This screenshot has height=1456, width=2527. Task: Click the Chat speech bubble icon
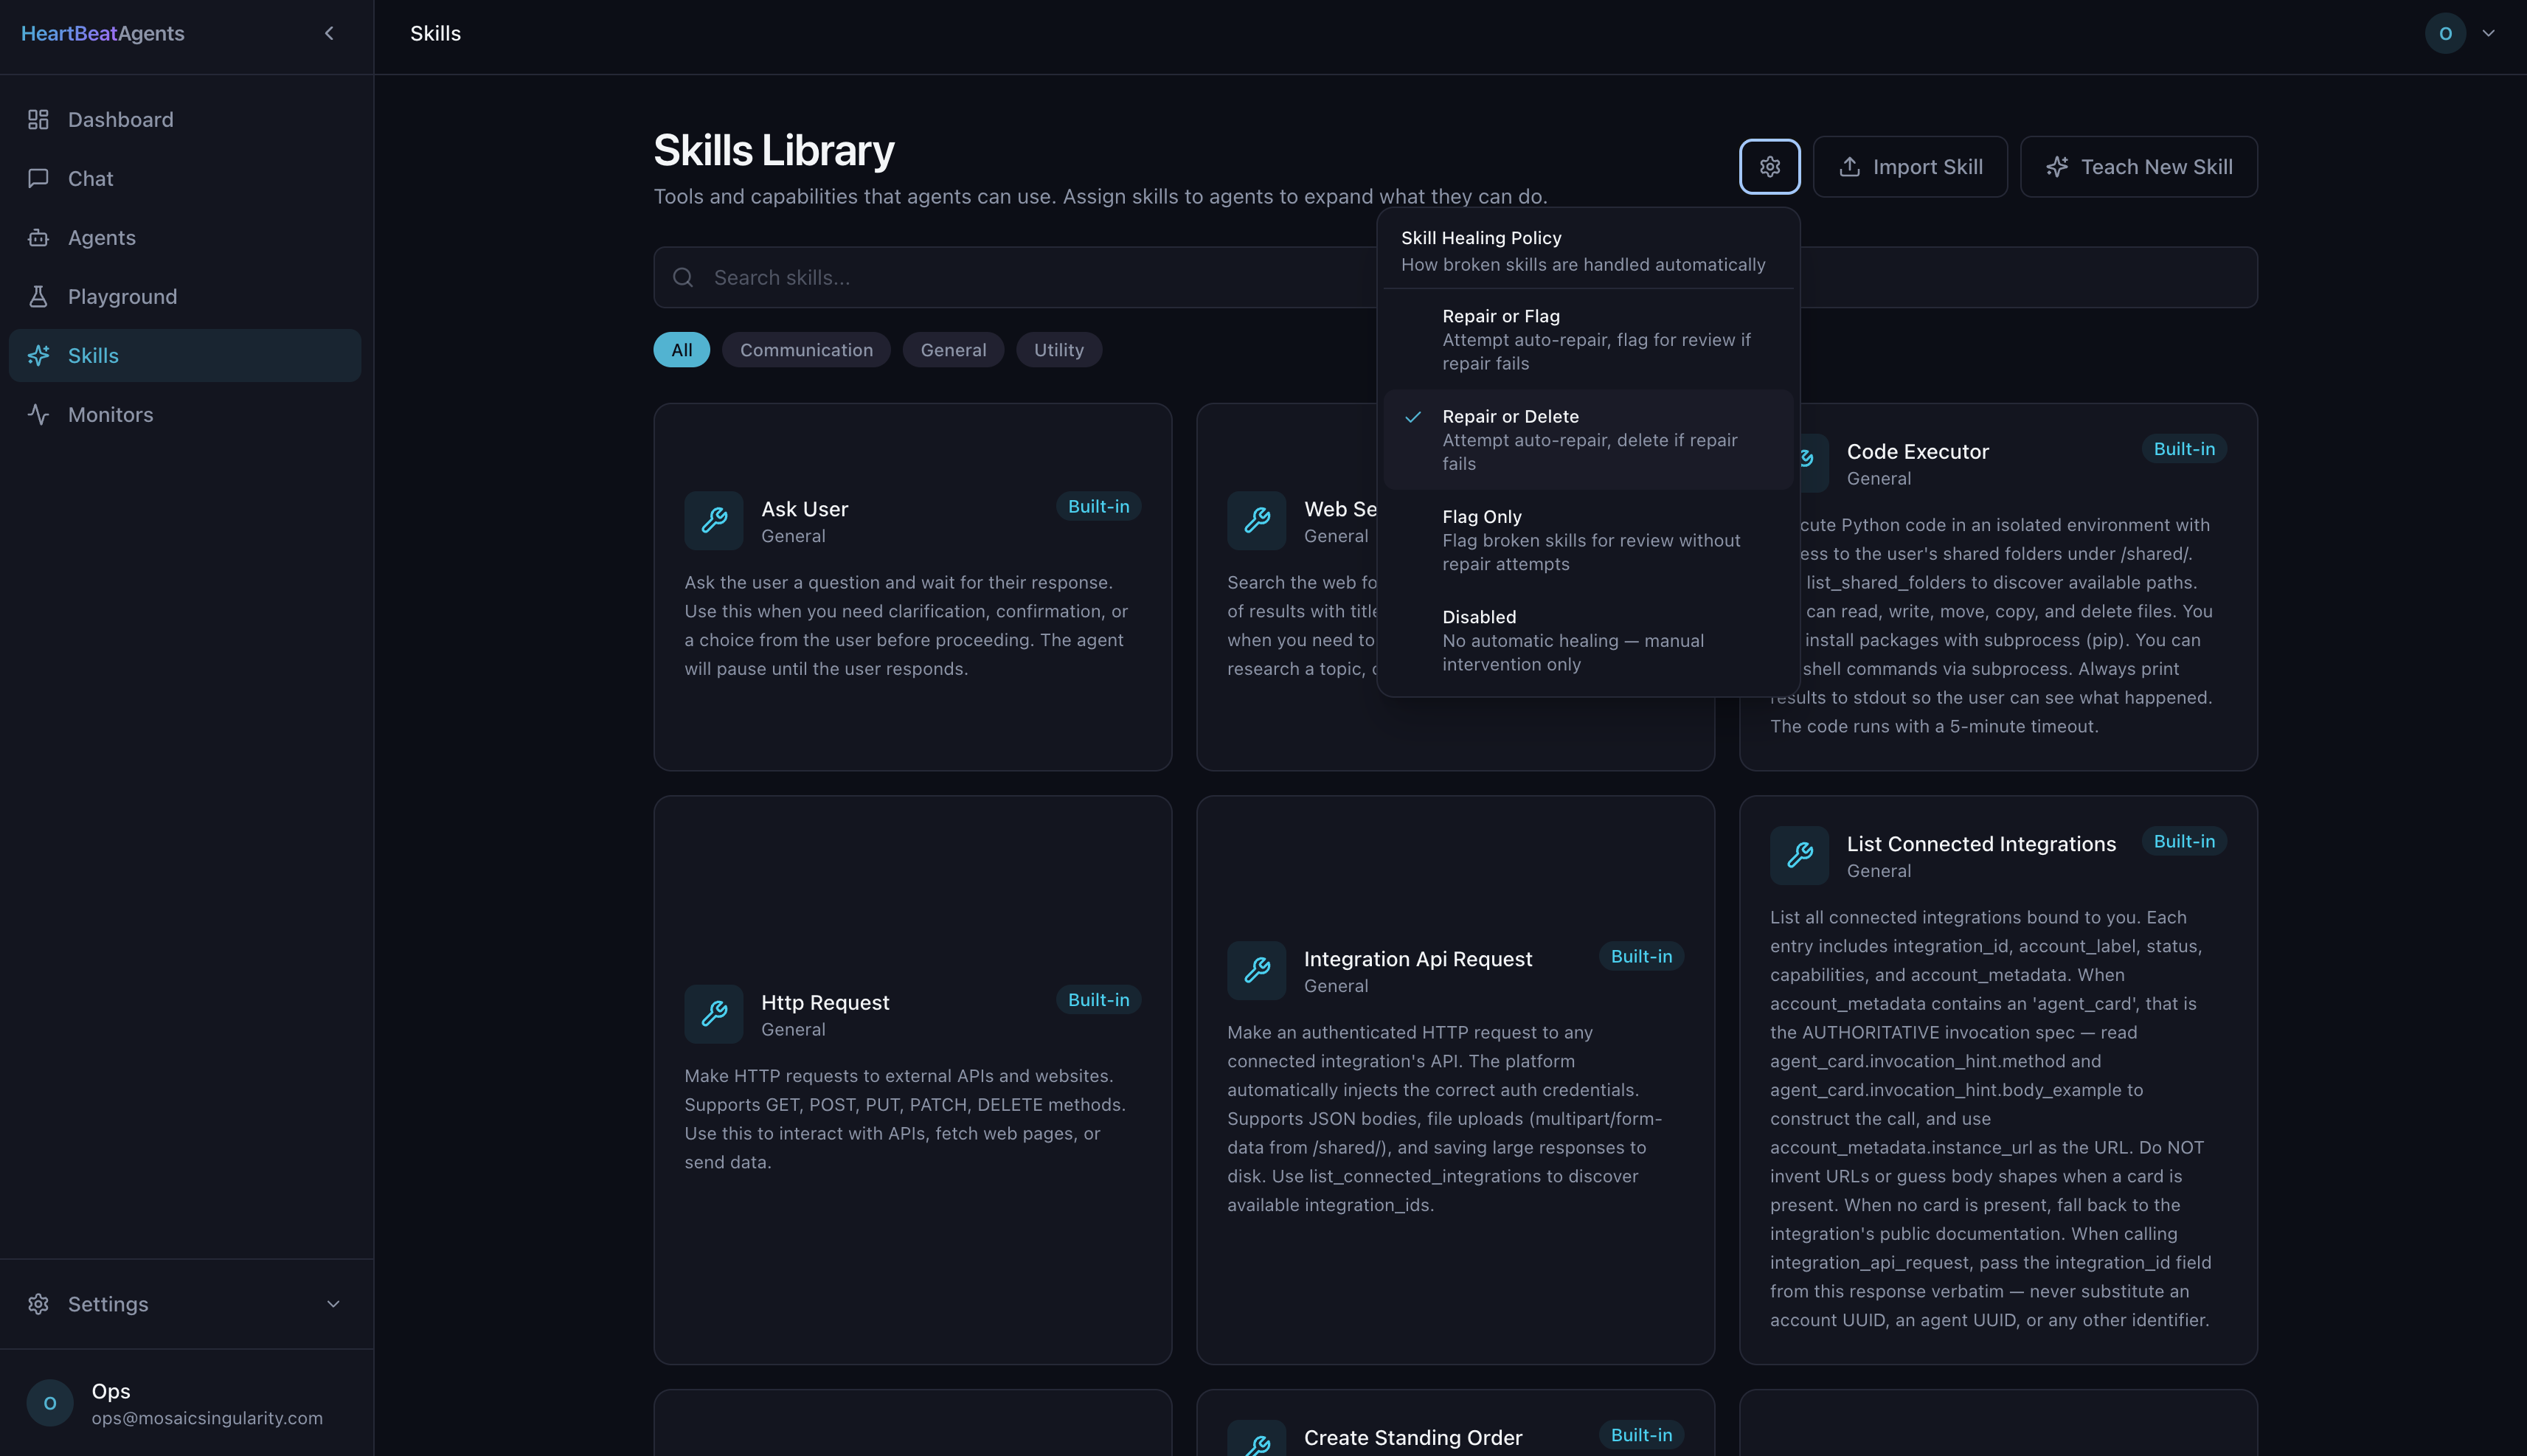(38, 179)
